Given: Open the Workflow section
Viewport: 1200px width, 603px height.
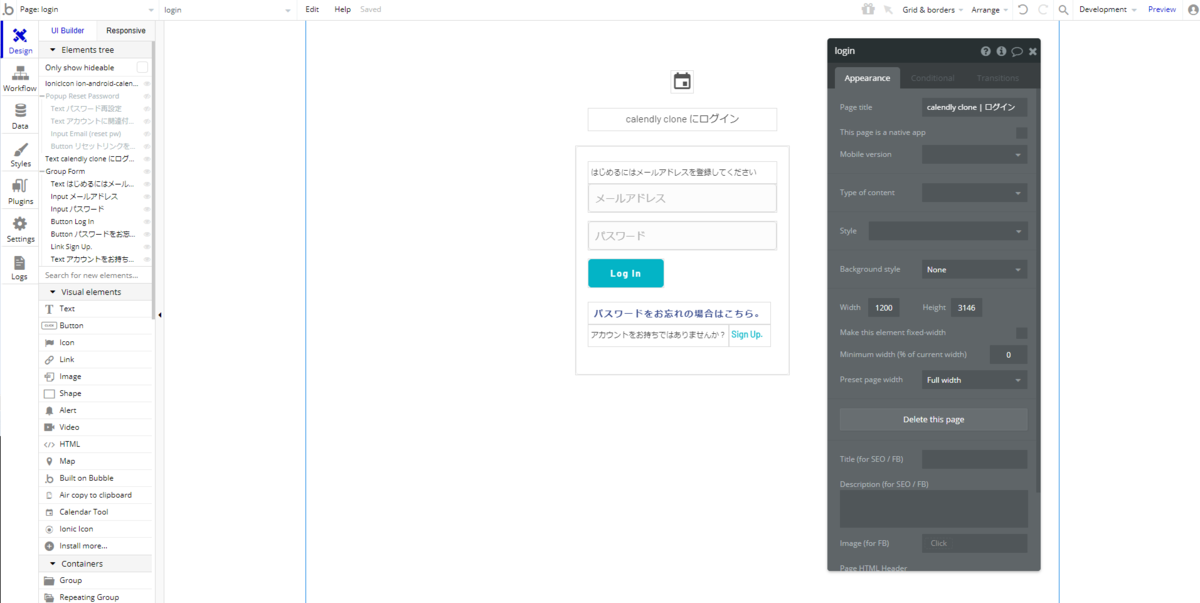Looking at the screenshot, I should 20,79.
